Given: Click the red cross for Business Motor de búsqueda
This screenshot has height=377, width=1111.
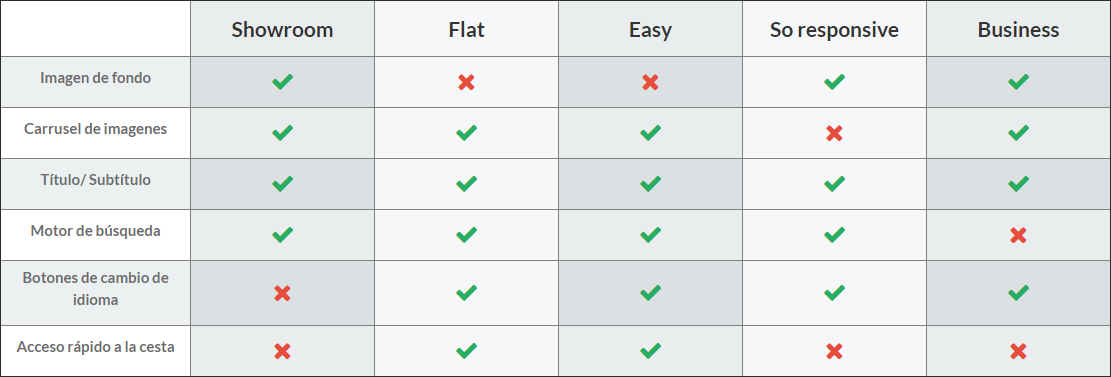Looking at the screenshot, I should [x=1018, y=235].
